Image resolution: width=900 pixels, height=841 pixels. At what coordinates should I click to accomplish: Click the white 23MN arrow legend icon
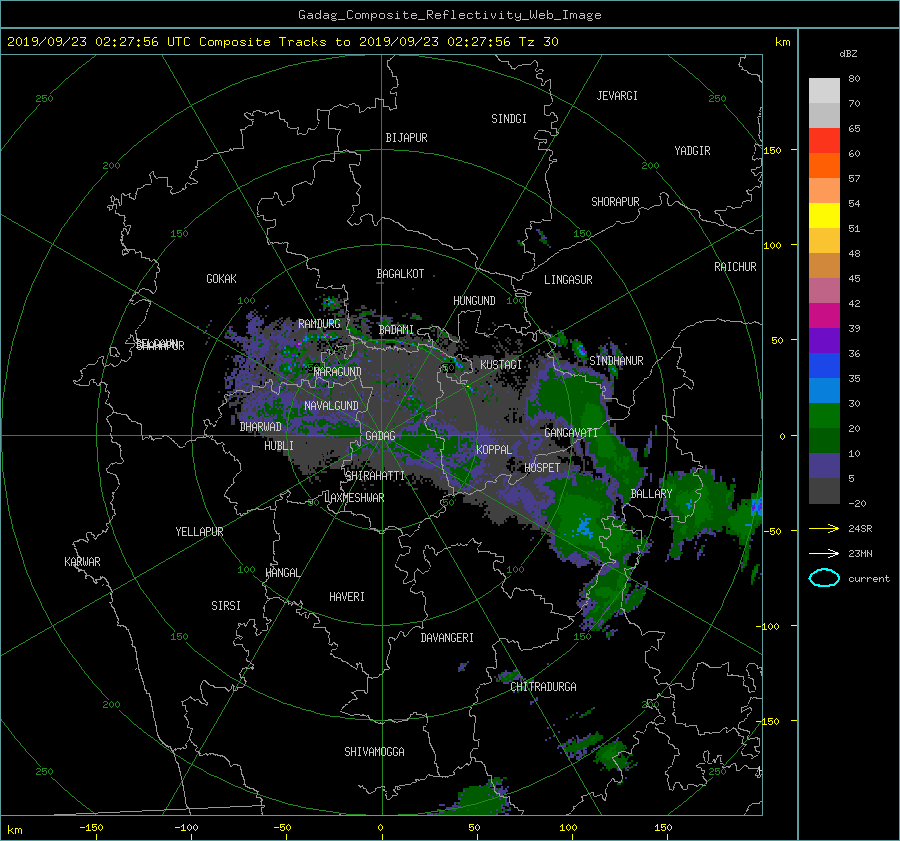click(x=824, y=554)
